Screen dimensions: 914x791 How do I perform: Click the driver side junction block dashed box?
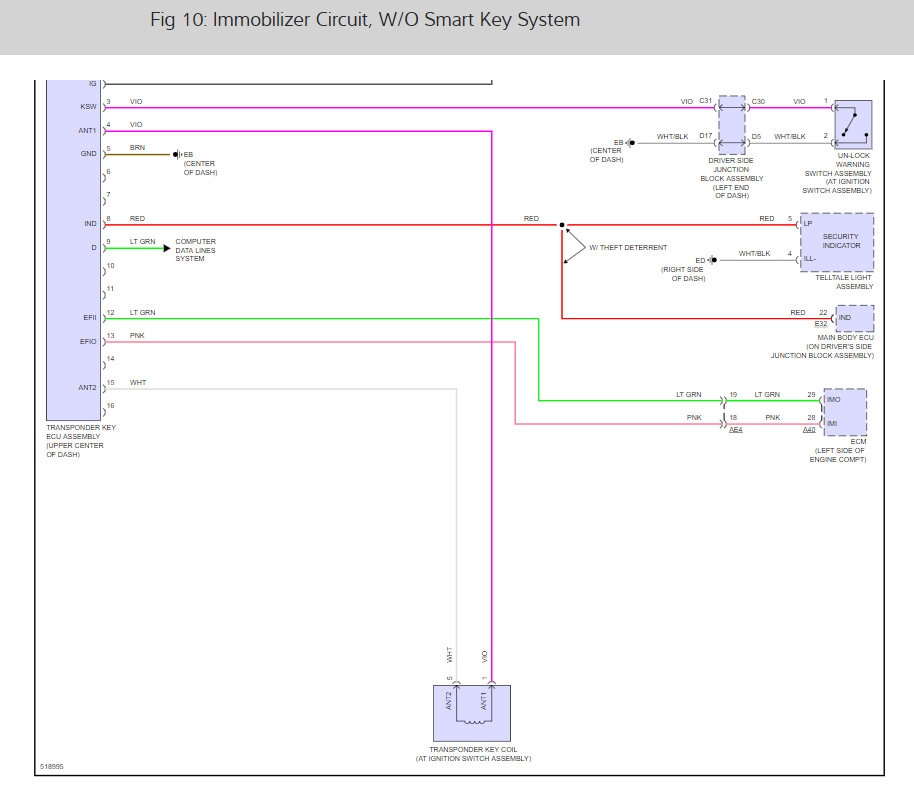point(732,125)
